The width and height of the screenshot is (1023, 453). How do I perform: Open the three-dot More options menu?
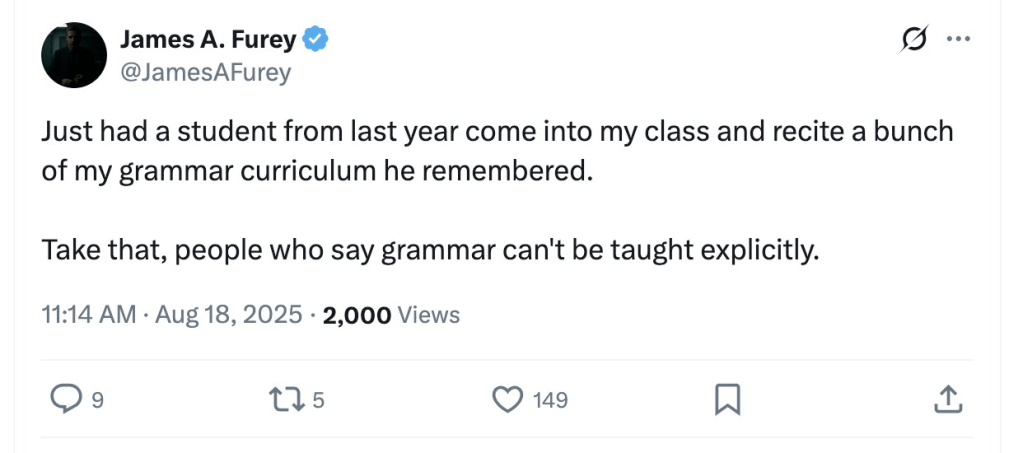957,39
